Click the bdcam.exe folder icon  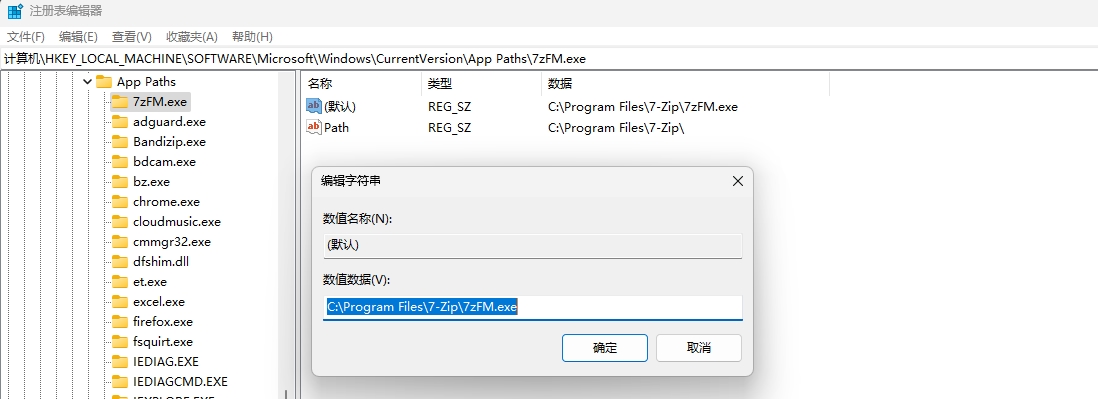120,162
